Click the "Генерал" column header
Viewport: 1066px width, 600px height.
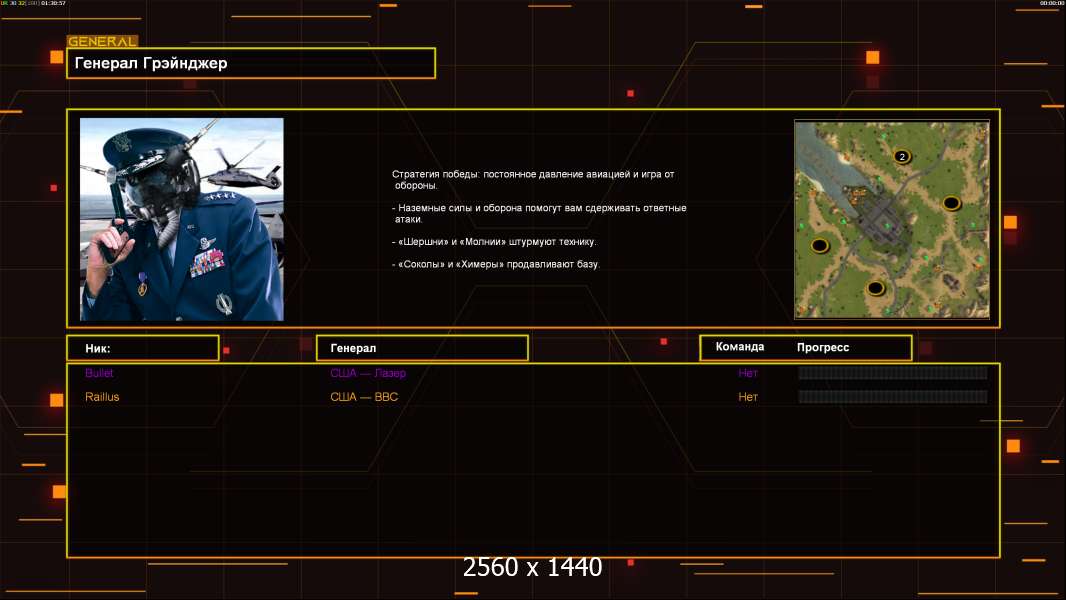point(422,348)
